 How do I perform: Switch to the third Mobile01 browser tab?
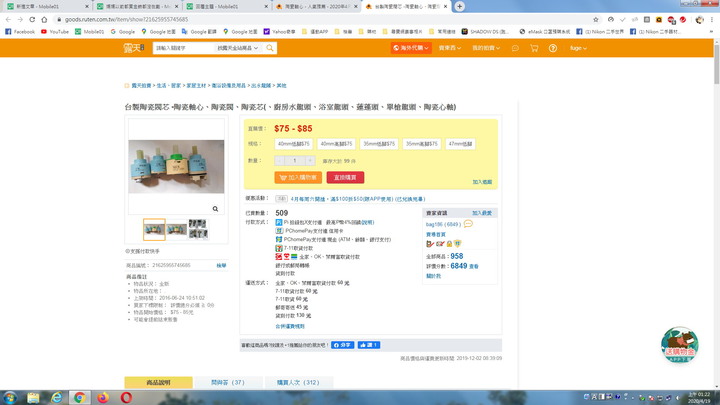[226, 6]
